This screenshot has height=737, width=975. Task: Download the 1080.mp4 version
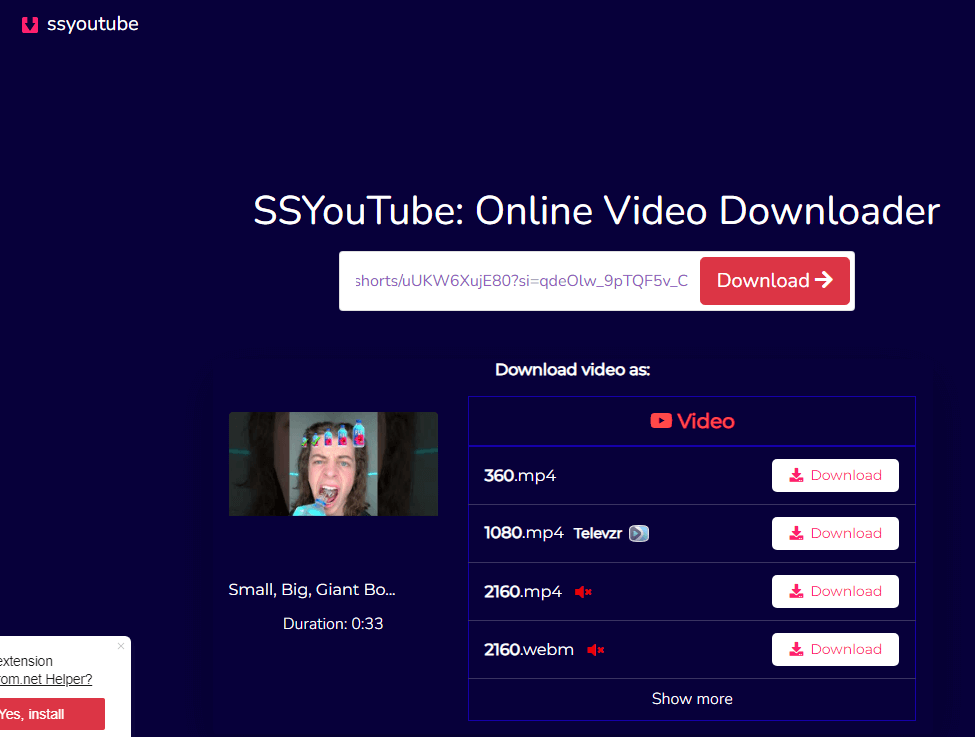tap(835, 534)
